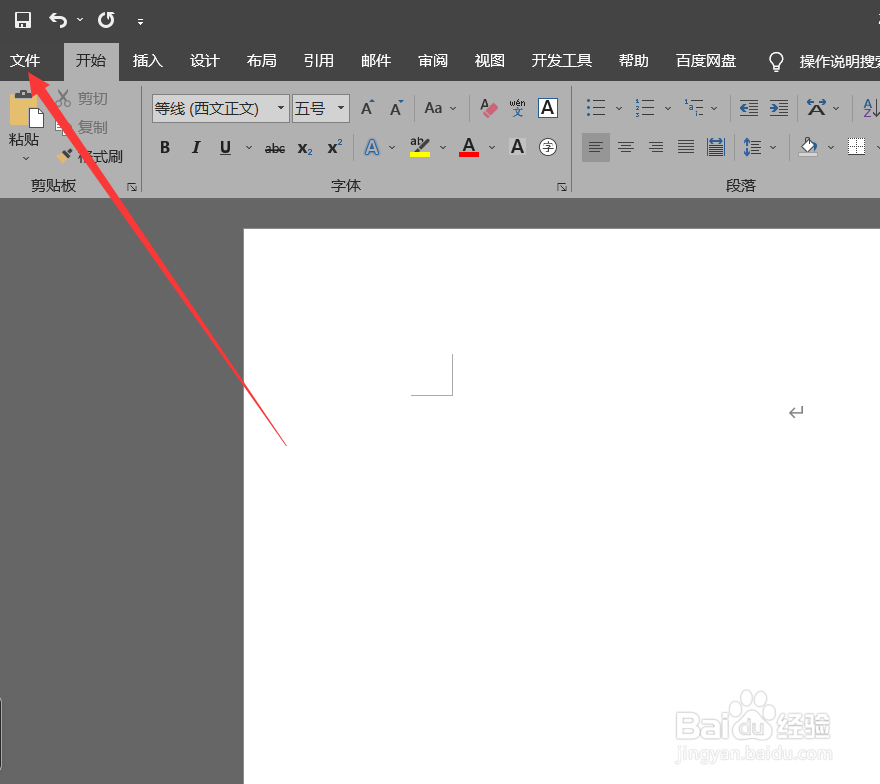
Task: Click the shading paint bucket icon
Action: (x=808, y=148)
